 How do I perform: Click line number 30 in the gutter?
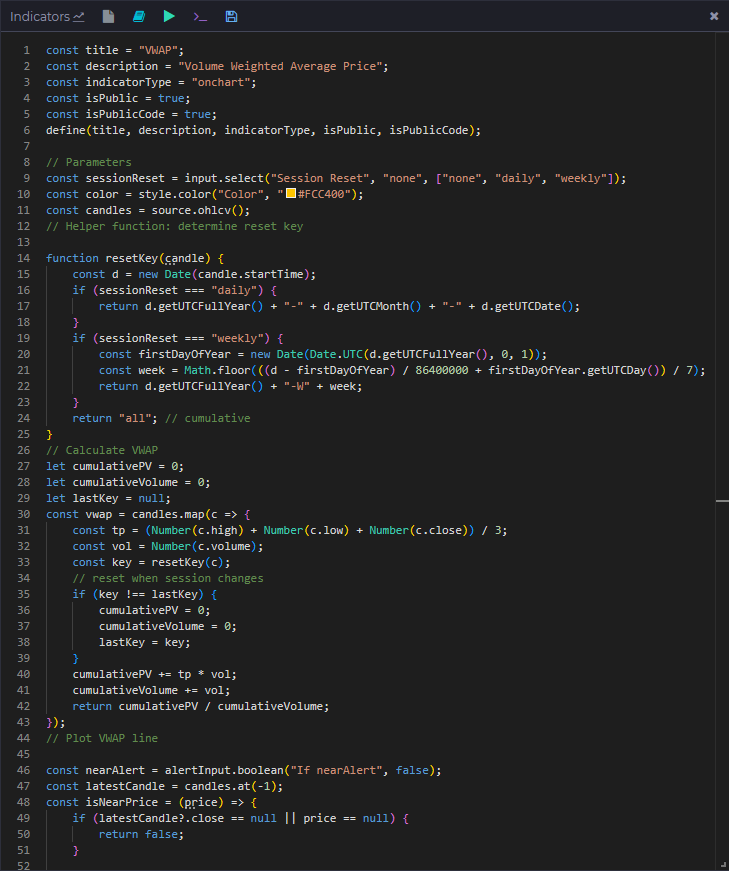pos(23,514)
